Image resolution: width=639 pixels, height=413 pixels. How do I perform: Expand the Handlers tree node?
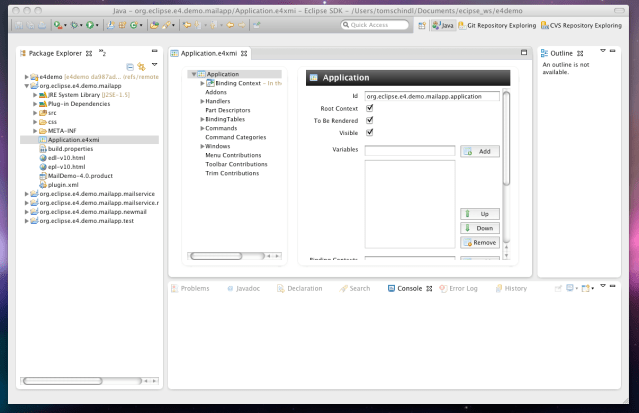click(202, 101)
